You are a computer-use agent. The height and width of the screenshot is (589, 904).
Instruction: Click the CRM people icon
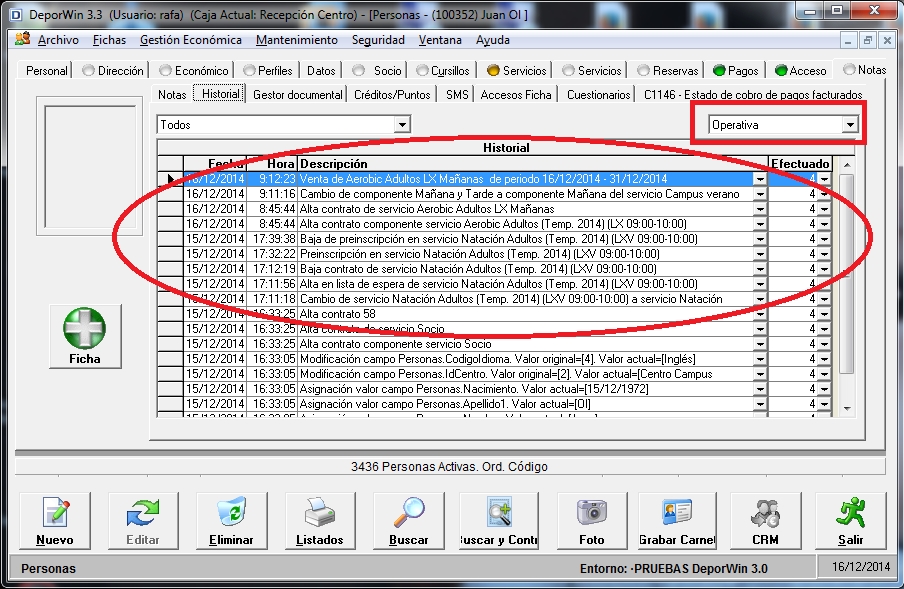765,512
